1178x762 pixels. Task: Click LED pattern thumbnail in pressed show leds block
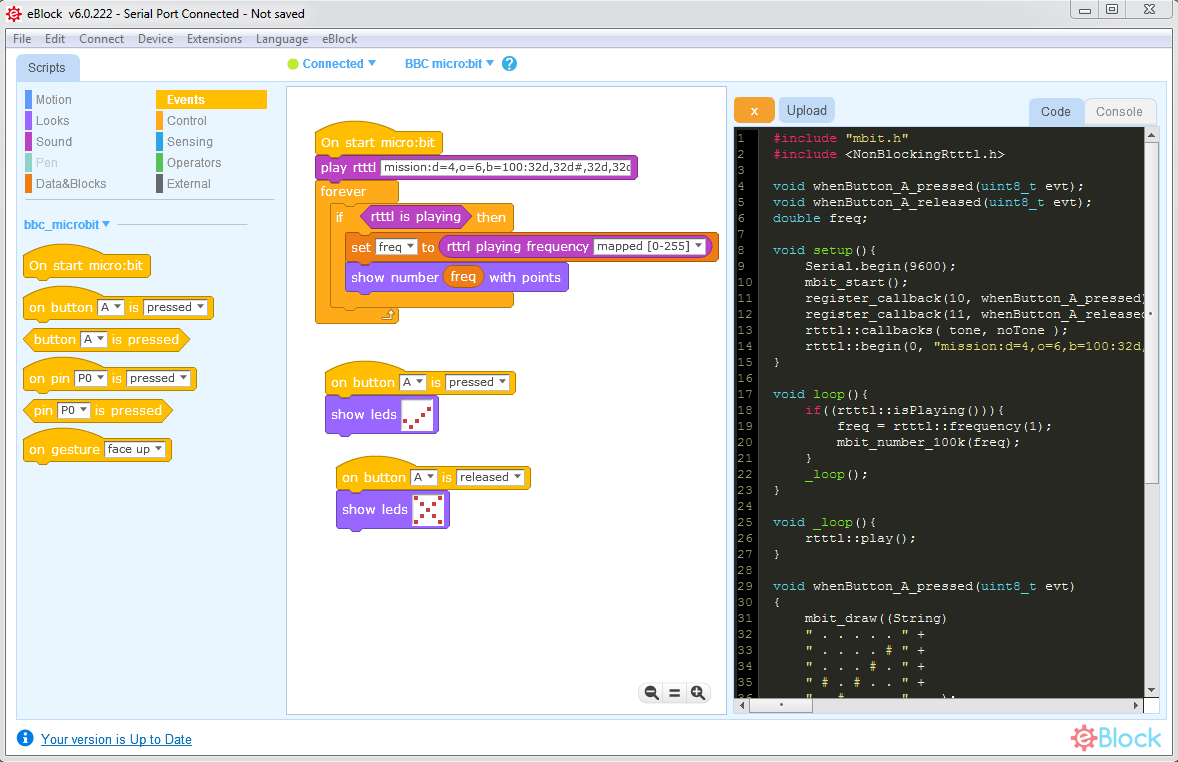418,415
